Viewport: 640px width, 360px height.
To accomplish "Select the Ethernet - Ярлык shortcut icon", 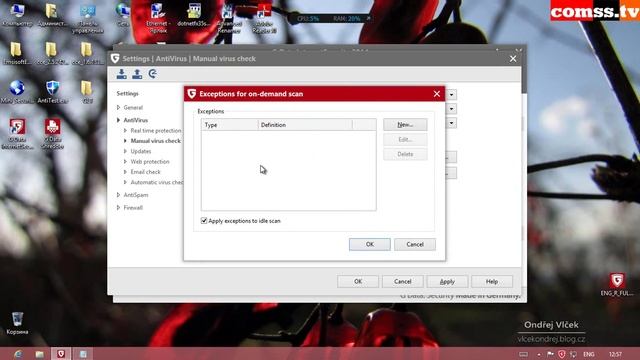I will coord(158,18).
